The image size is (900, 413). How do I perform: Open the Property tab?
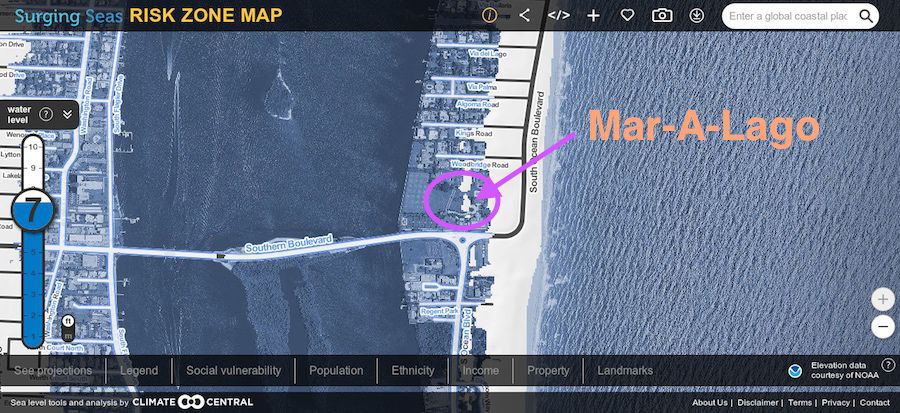coord(548,371)
